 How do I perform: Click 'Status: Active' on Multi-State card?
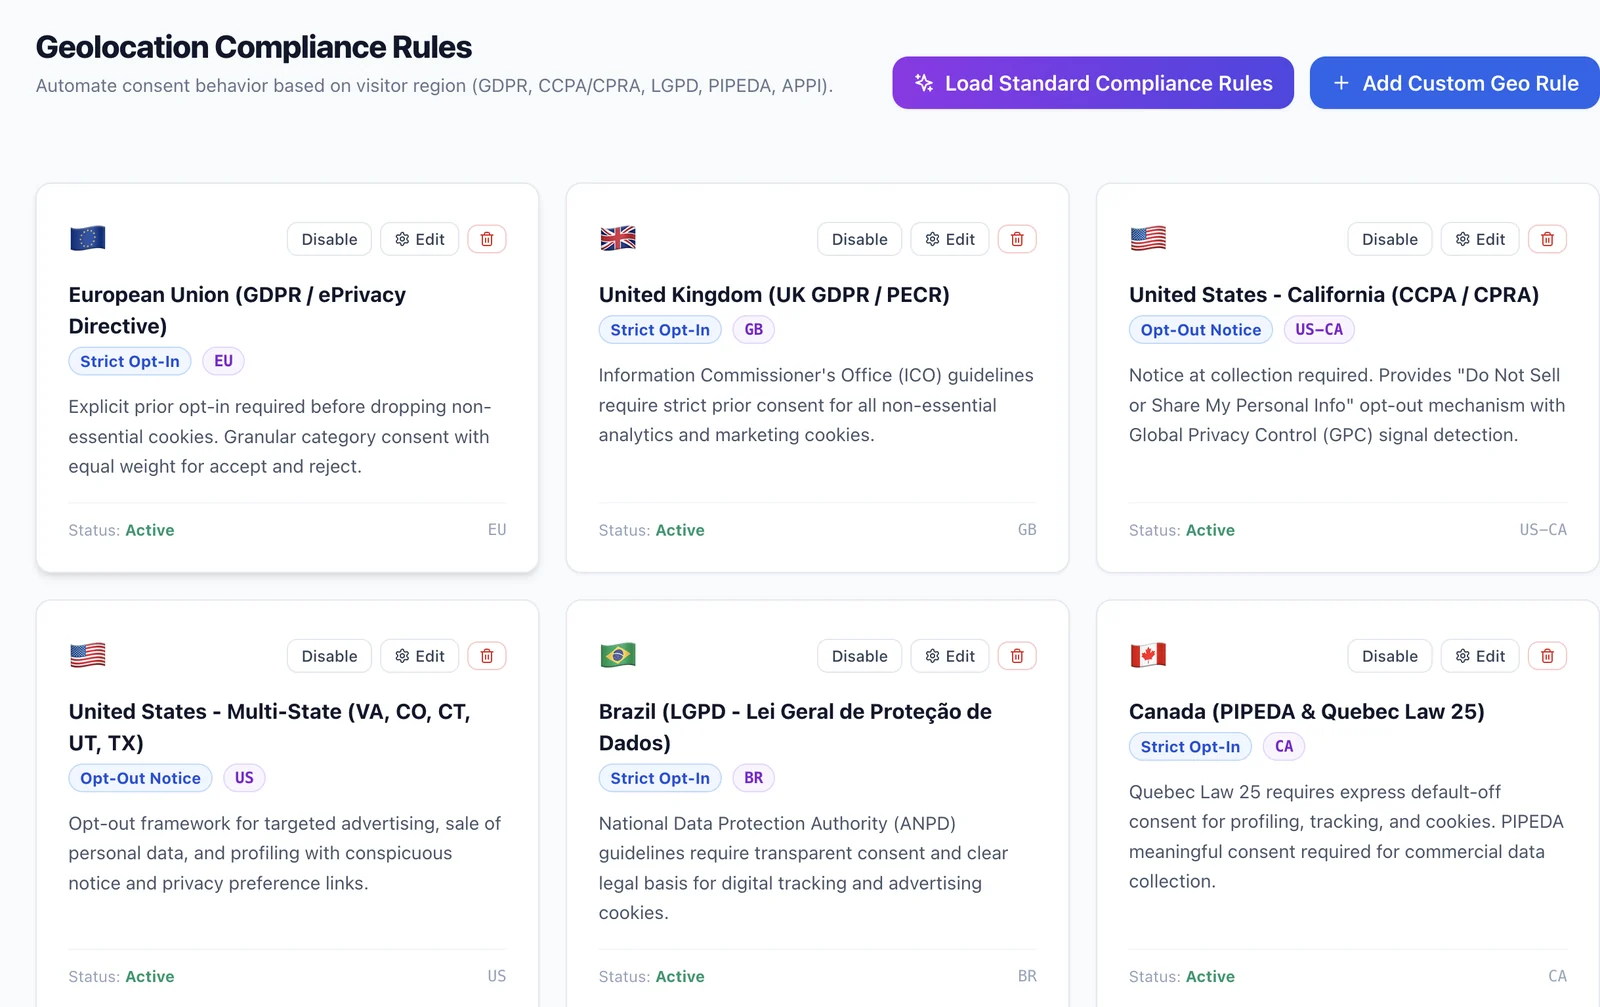pyautogui.click(x=121, y=977)
